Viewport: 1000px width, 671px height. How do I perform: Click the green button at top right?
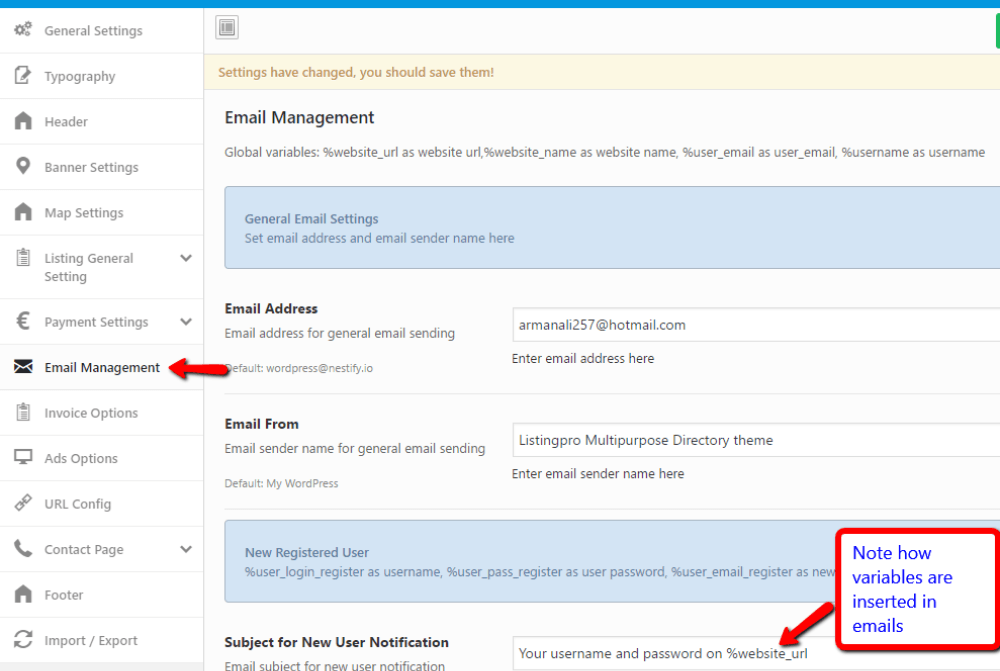pos(996,30)
